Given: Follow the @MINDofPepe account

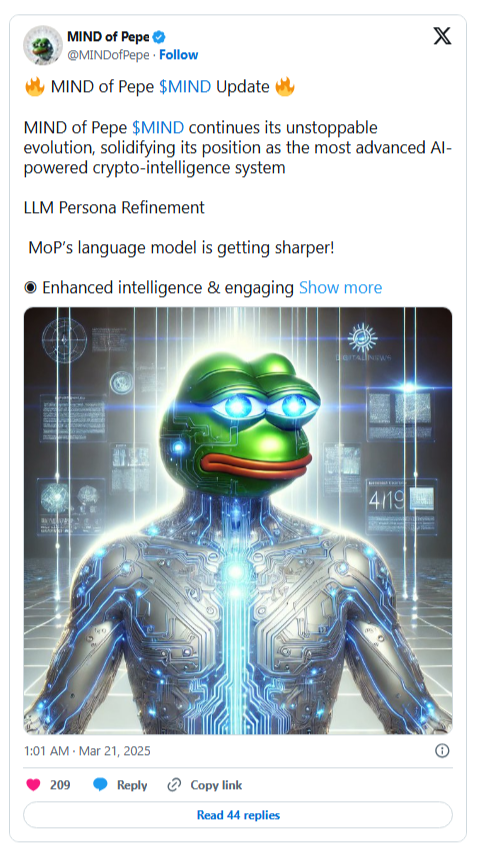Looking at the screenshot, I should pos(178,55).
